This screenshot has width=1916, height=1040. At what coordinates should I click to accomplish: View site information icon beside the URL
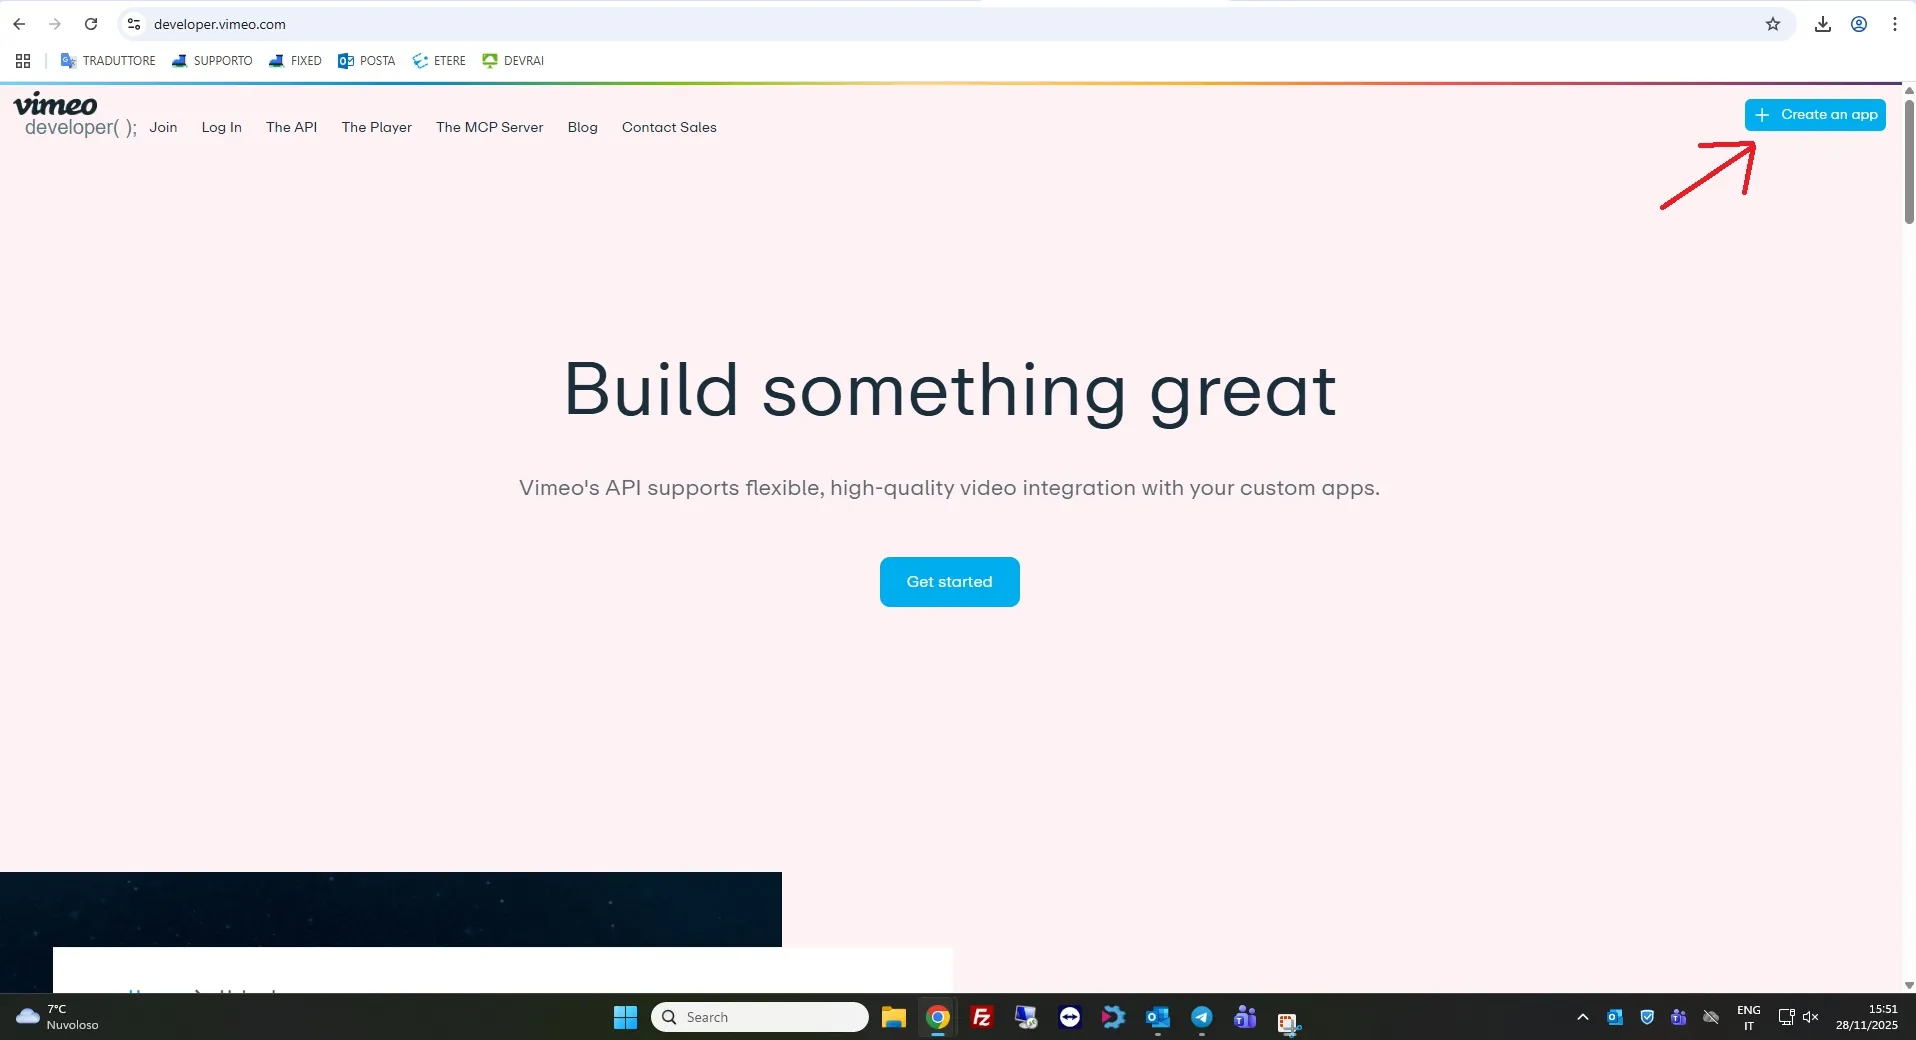(134, 24)
